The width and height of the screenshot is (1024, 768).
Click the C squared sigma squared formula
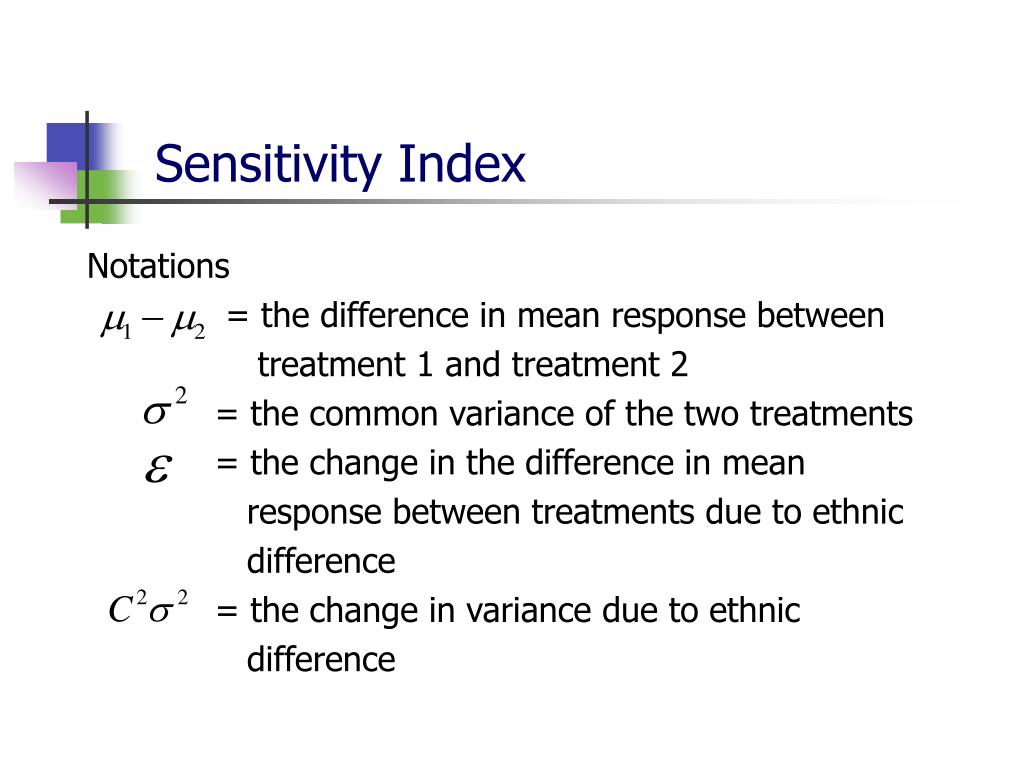click(149, 607)
